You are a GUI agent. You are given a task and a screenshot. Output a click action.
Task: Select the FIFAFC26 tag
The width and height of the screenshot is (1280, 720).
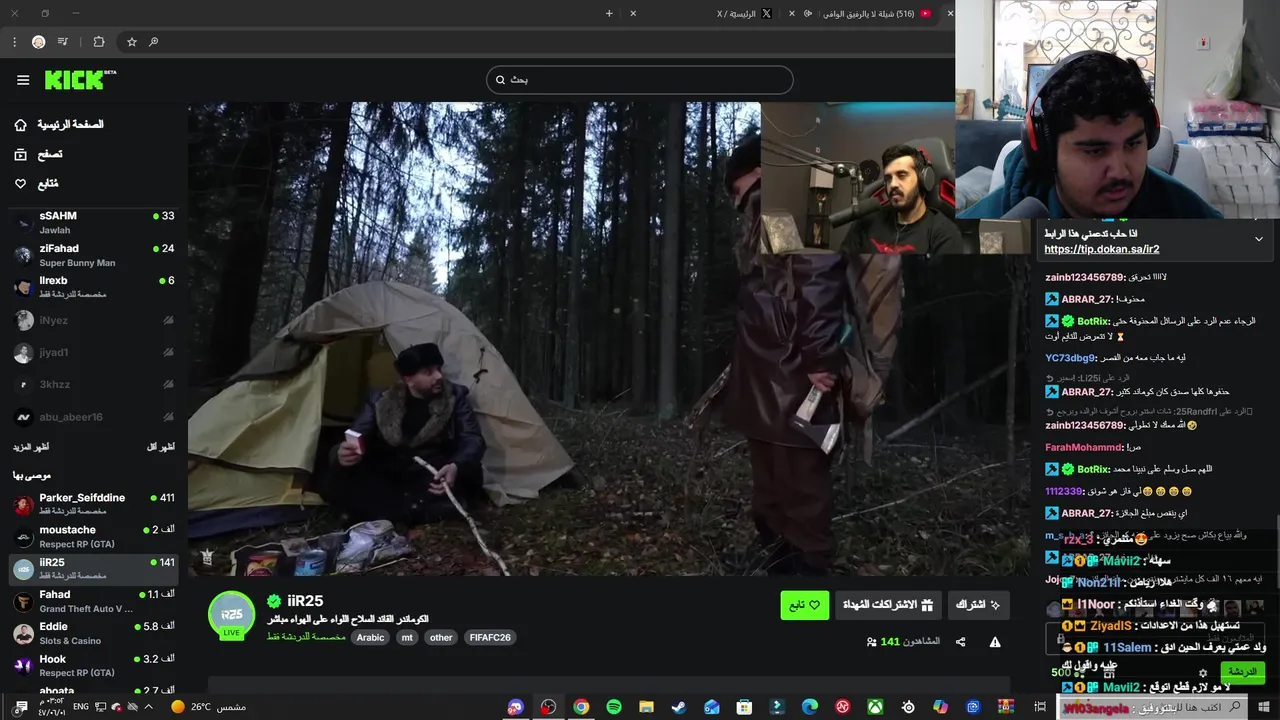tap(490, 637)
